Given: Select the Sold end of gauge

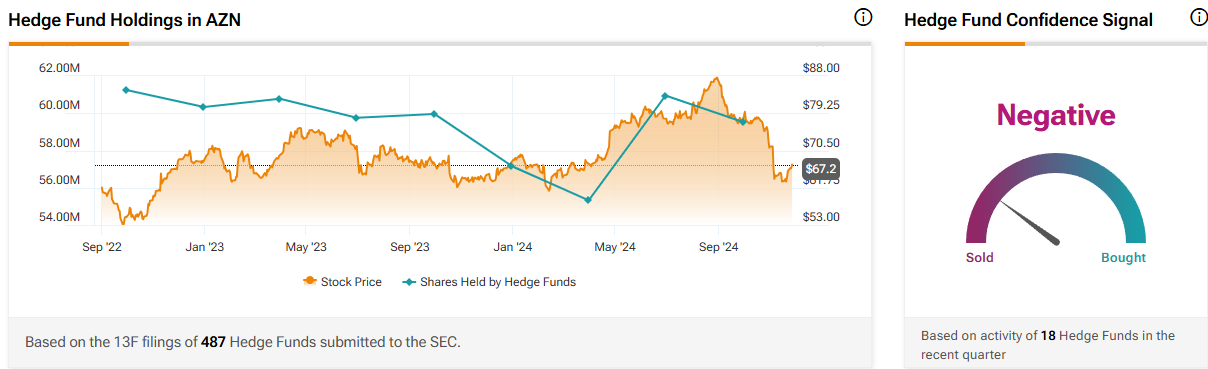Looking at the screenshot, I should (x=979, y=258).
